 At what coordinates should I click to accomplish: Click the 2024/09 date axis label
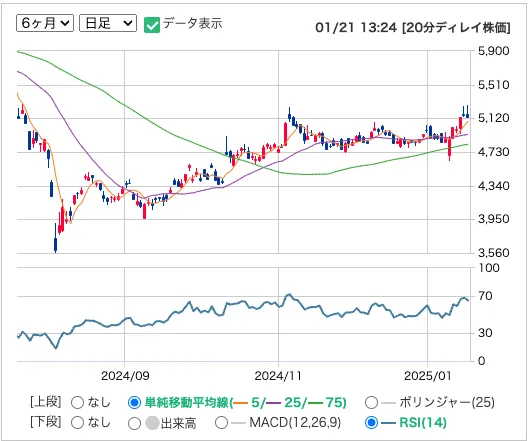pyautogui.click(x=125, y=375)
